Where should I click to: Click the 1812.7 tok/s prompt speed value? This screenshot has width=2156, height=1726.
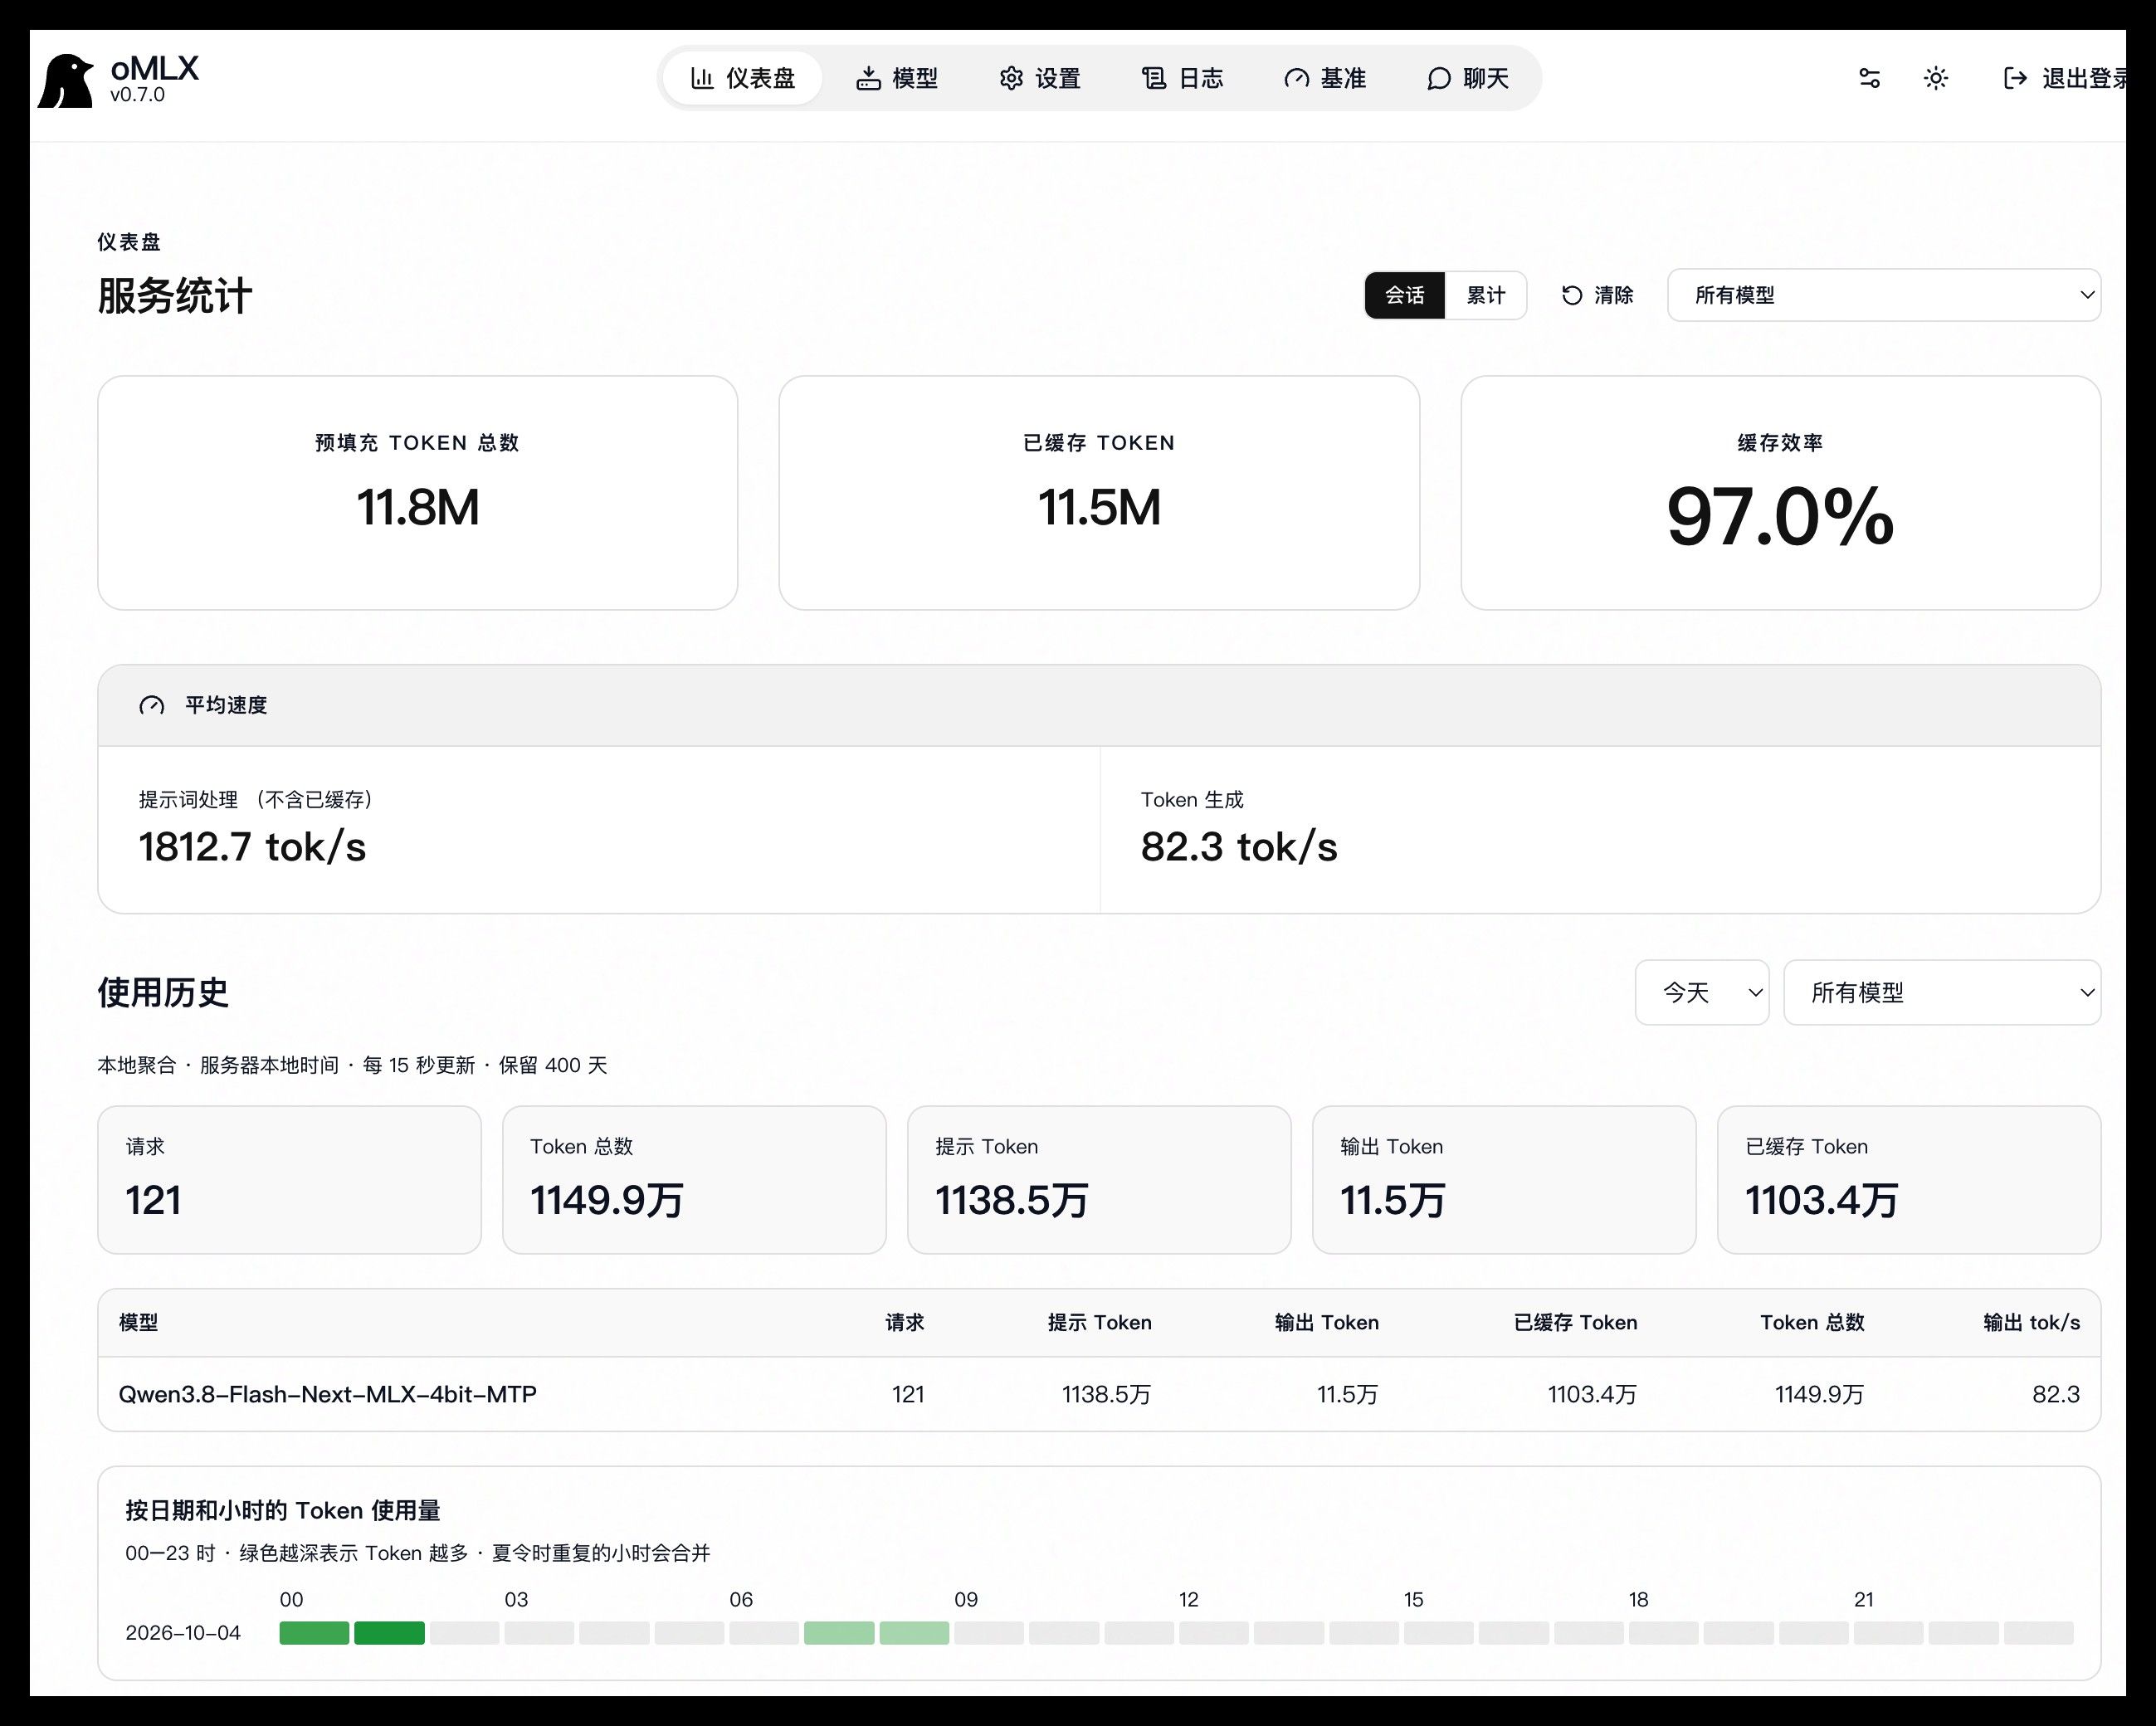click(x=252, y=847)
